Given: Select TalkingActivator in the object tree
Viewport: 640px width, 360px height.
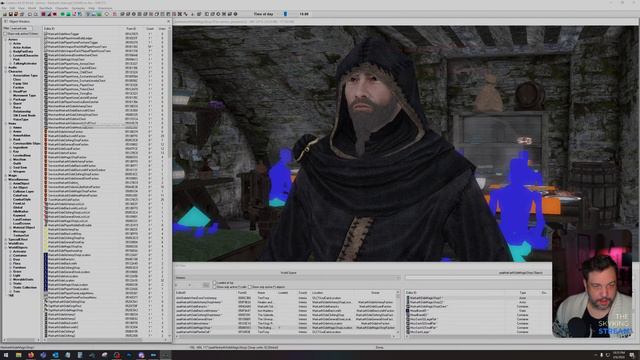Looking at the screenshot, I should click(x=25, y=63).
